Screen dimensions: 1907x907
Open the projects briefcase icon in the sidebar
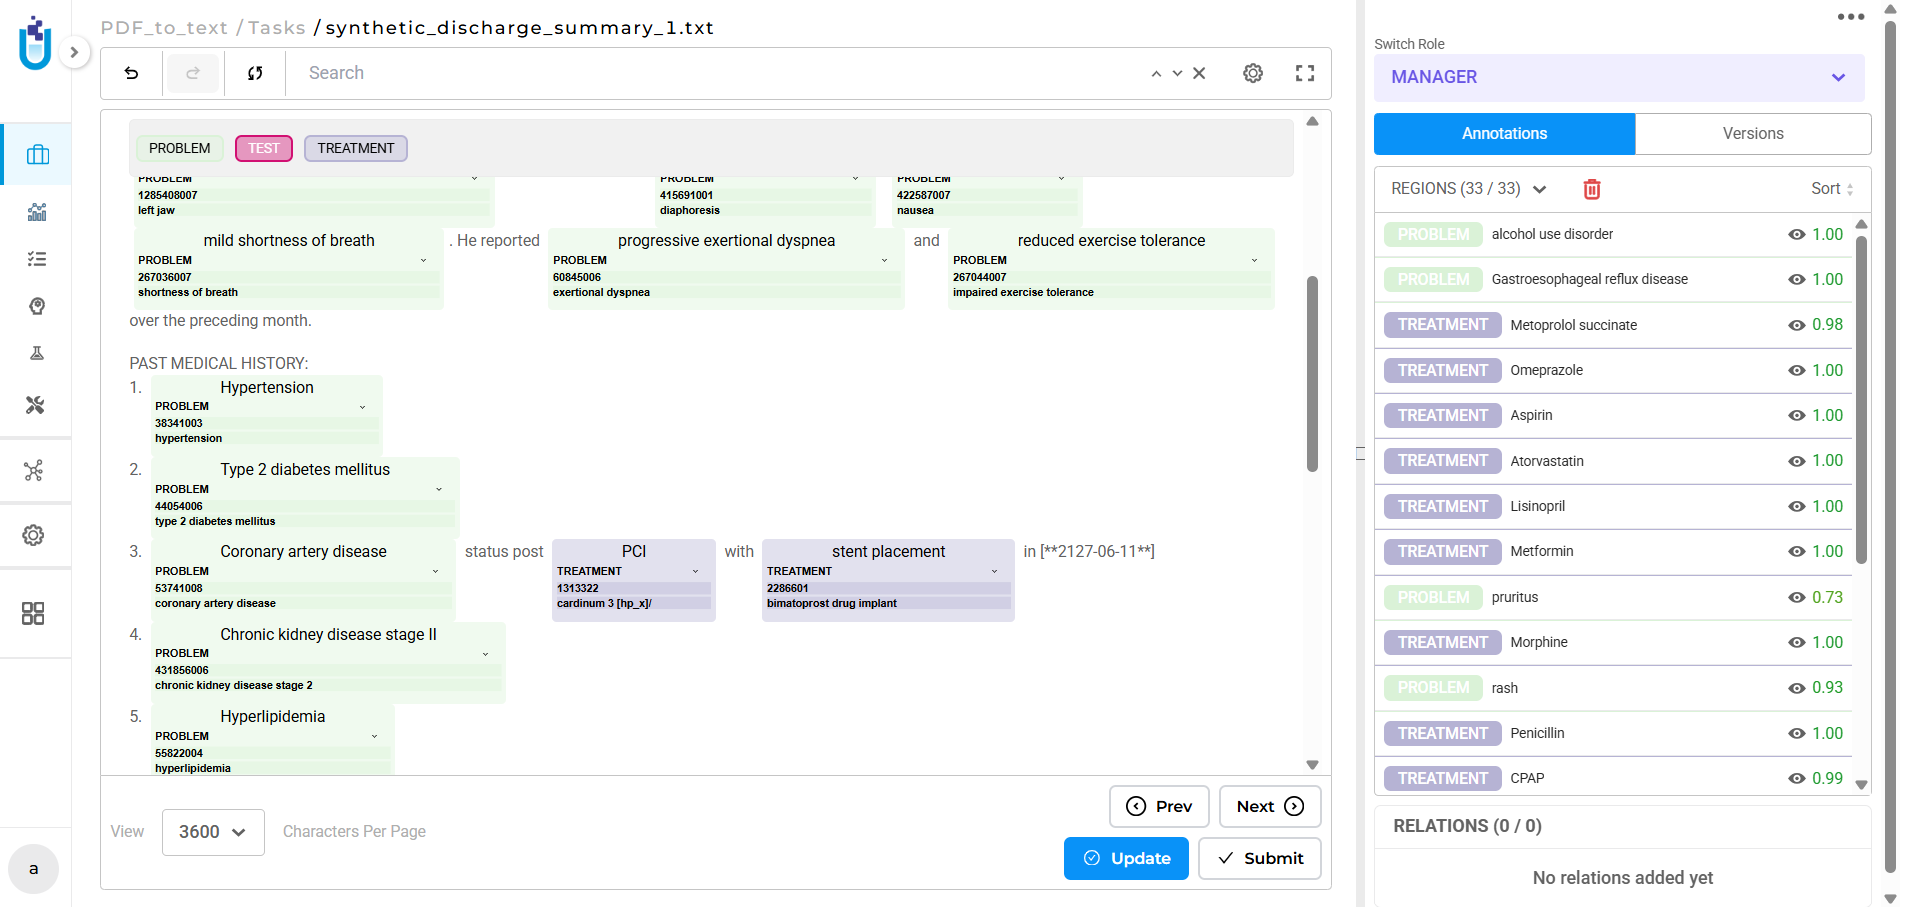(37, 155)
